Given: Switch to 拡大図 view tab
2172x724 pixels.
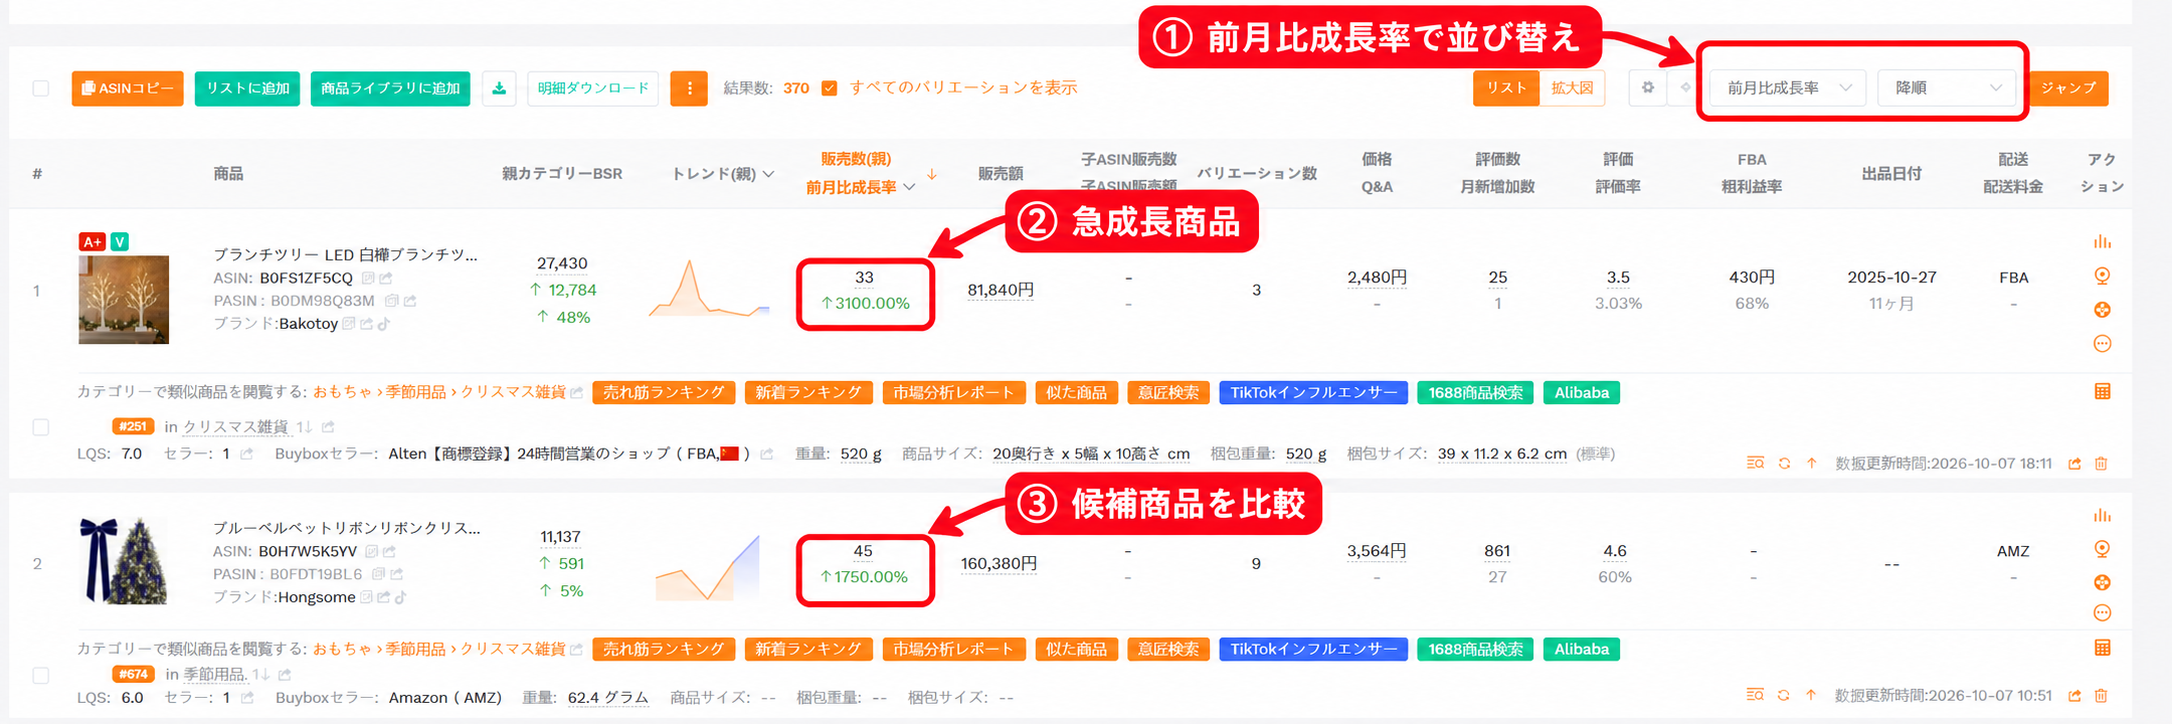Looking at the screenshot, I should coord(1572,88).
